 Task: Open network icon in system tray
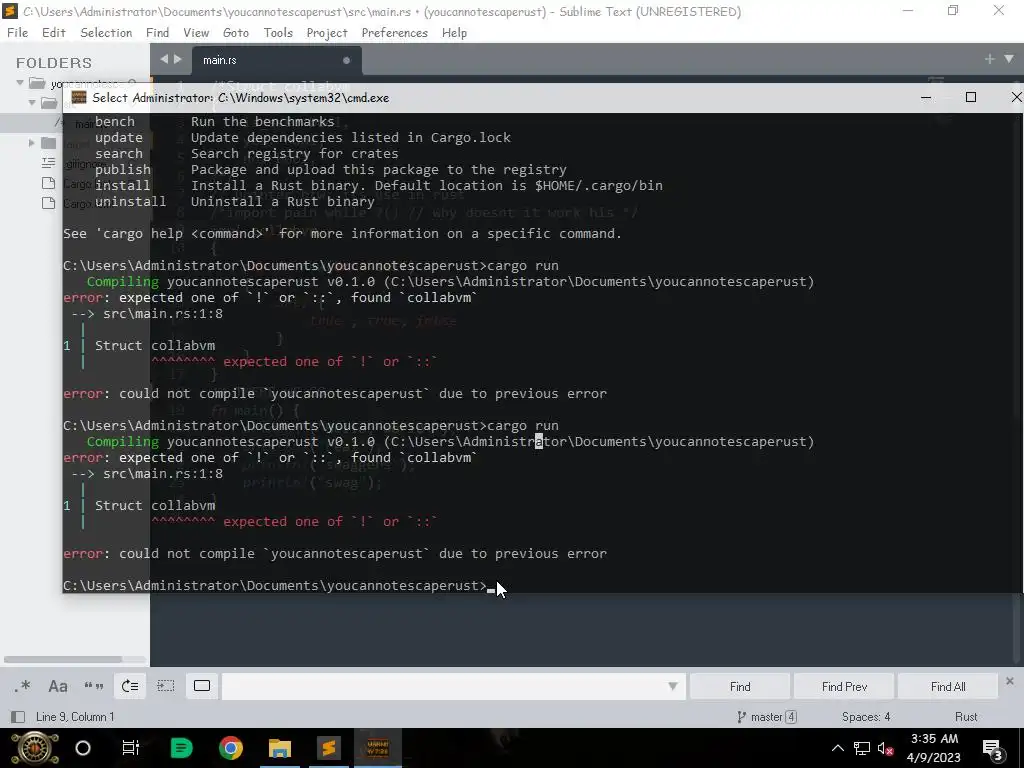862,749
